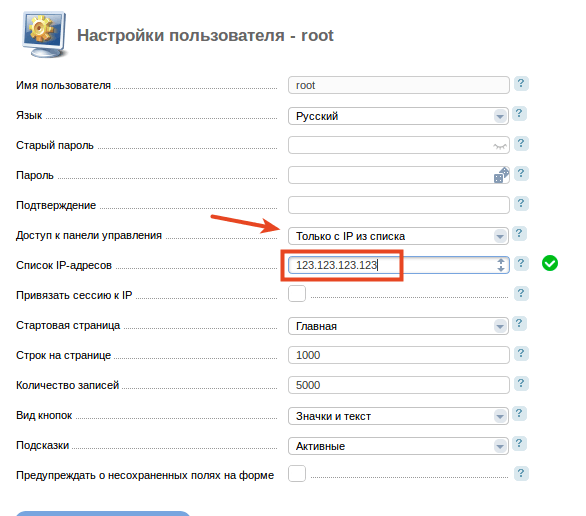This screenshot has height=516, width=586.
Task: Click help icon beside Язык dropdown
Action: pyautogui.click(x=519, y=114)
